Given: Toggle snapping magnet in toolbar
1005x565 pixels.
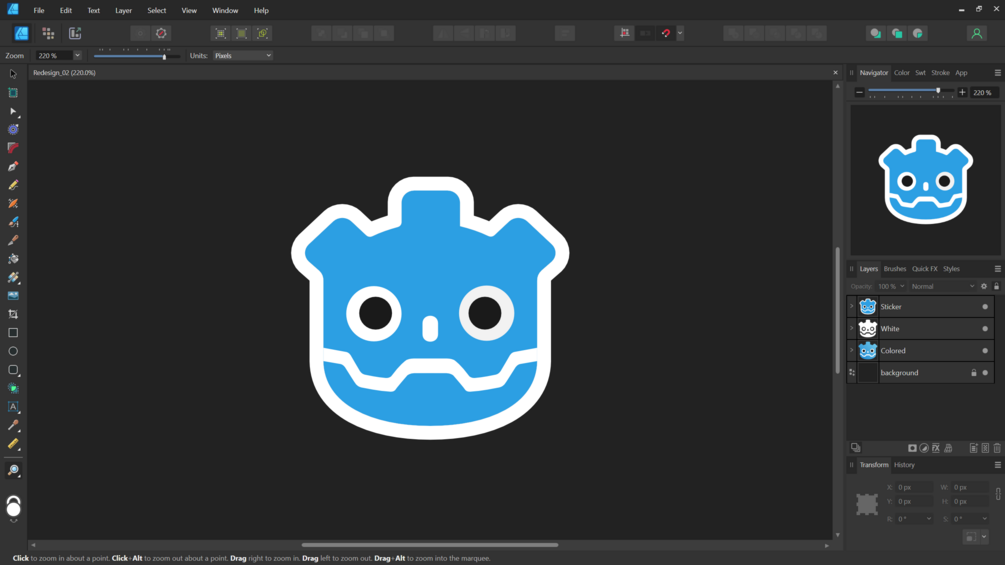Looking at the screenshot, I should click(x=666, y=33).
